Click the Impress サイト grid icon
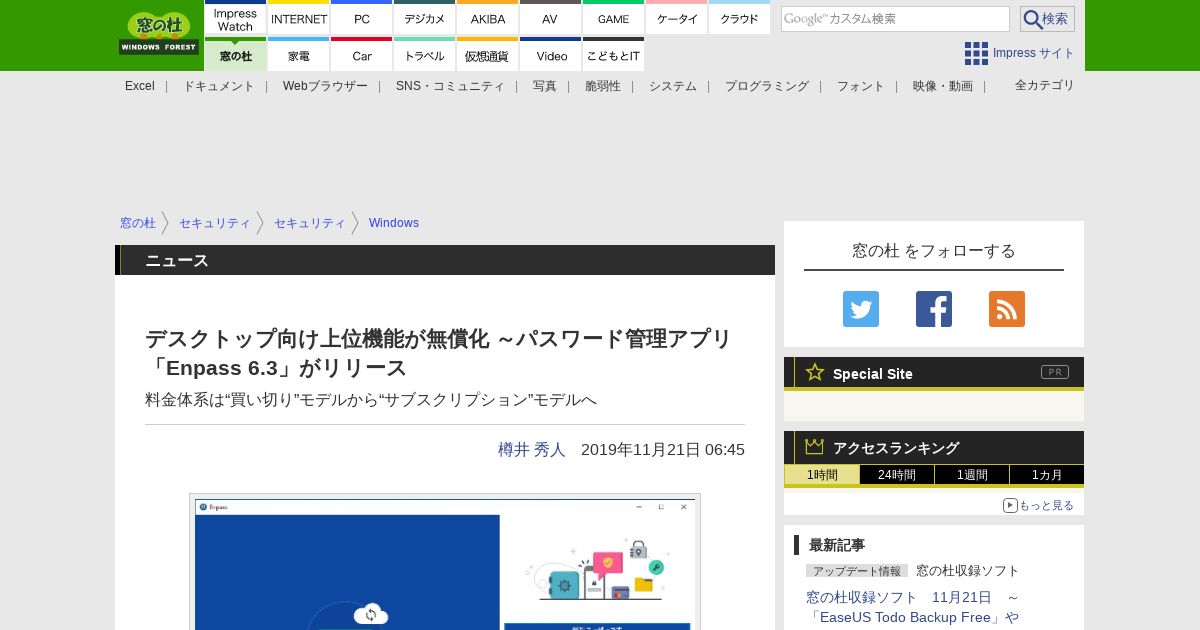 pos(976,53)
